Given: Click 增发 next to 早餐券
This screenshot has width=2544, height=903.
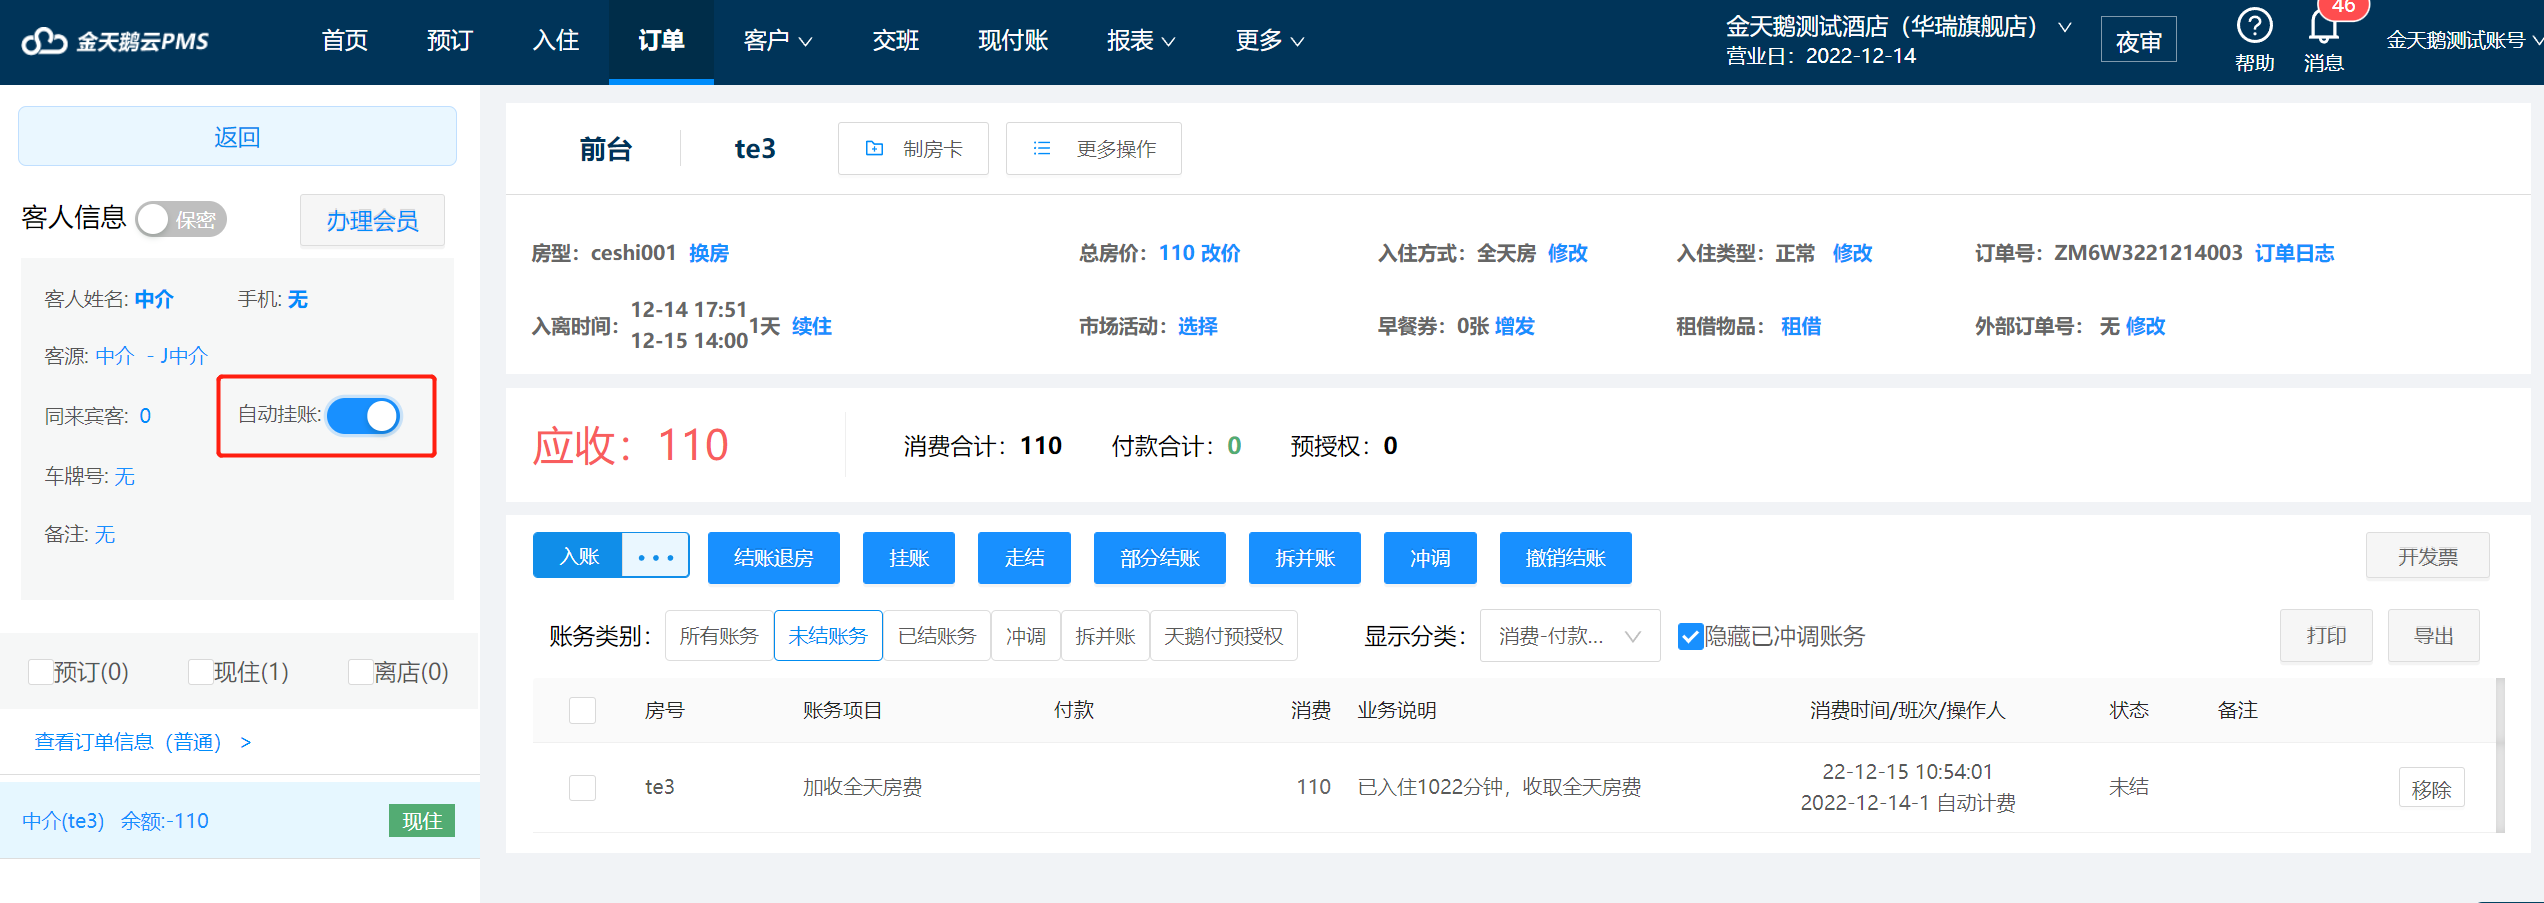Looking at the screenshot, I should 1515,326.
